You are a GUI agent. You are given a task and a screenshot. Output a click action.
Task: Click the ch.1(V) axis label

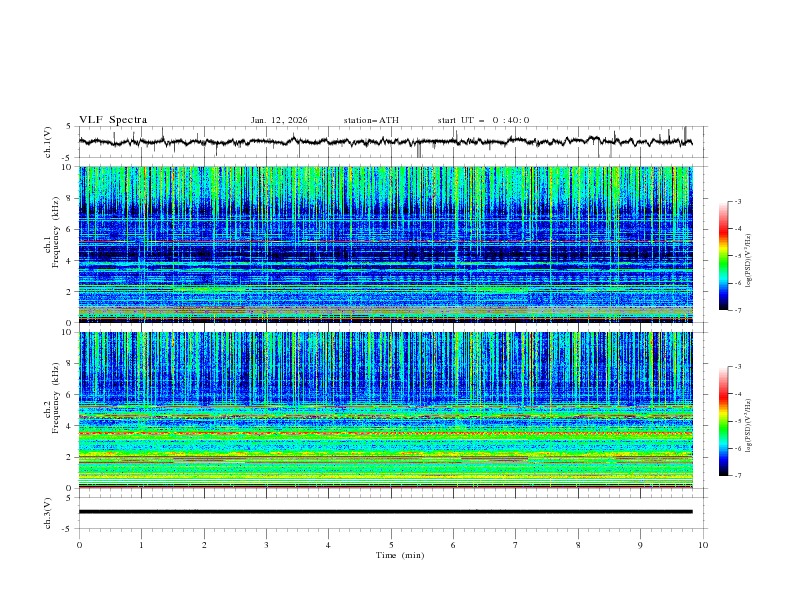[x=48, y=142]
